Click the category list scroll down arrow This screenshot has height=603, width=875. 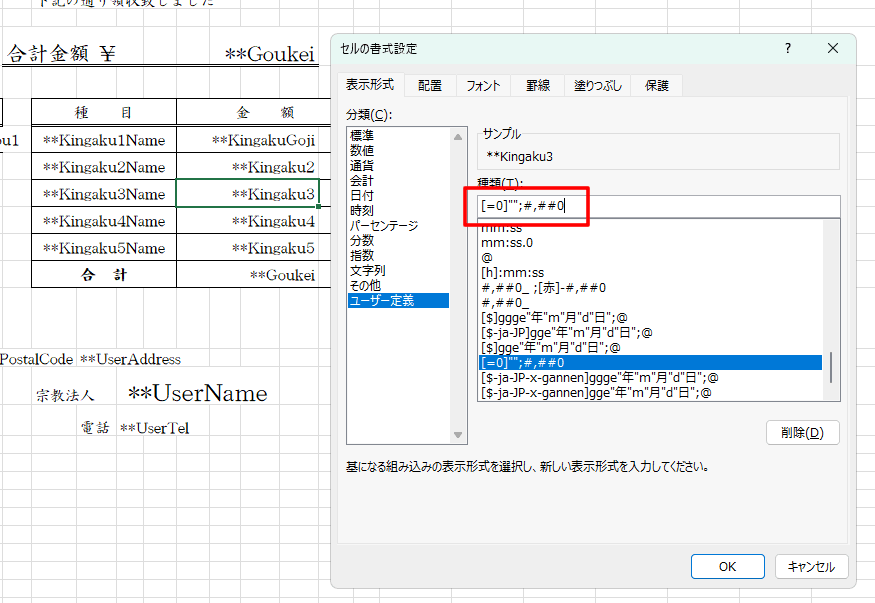click(x=458, y=435)
